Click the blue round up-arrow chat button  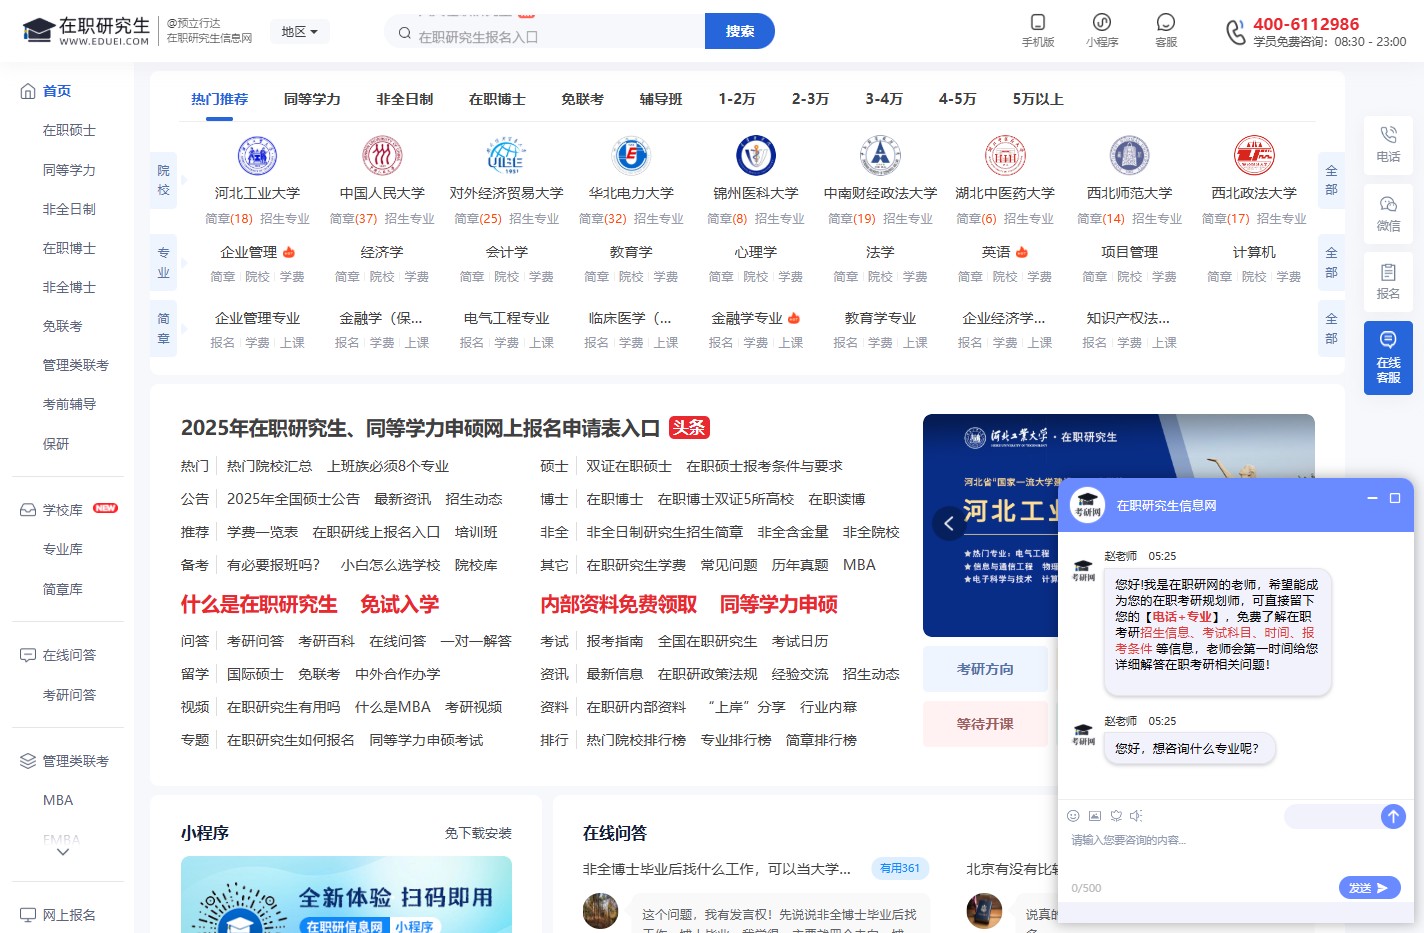coord(1393,816)
